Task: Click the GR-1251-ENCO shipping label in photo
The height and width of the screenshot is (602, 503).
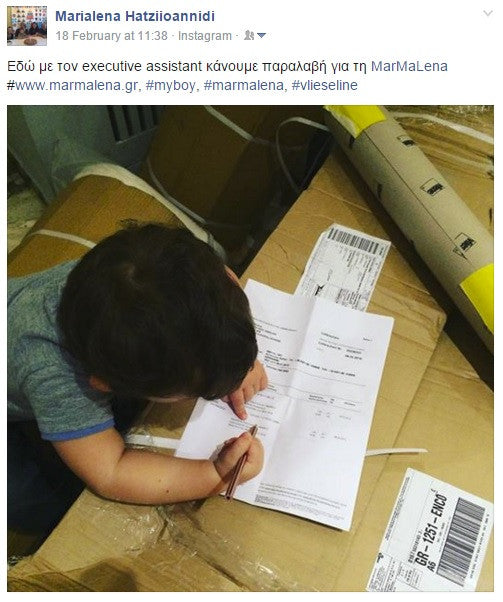Action: 432,532
